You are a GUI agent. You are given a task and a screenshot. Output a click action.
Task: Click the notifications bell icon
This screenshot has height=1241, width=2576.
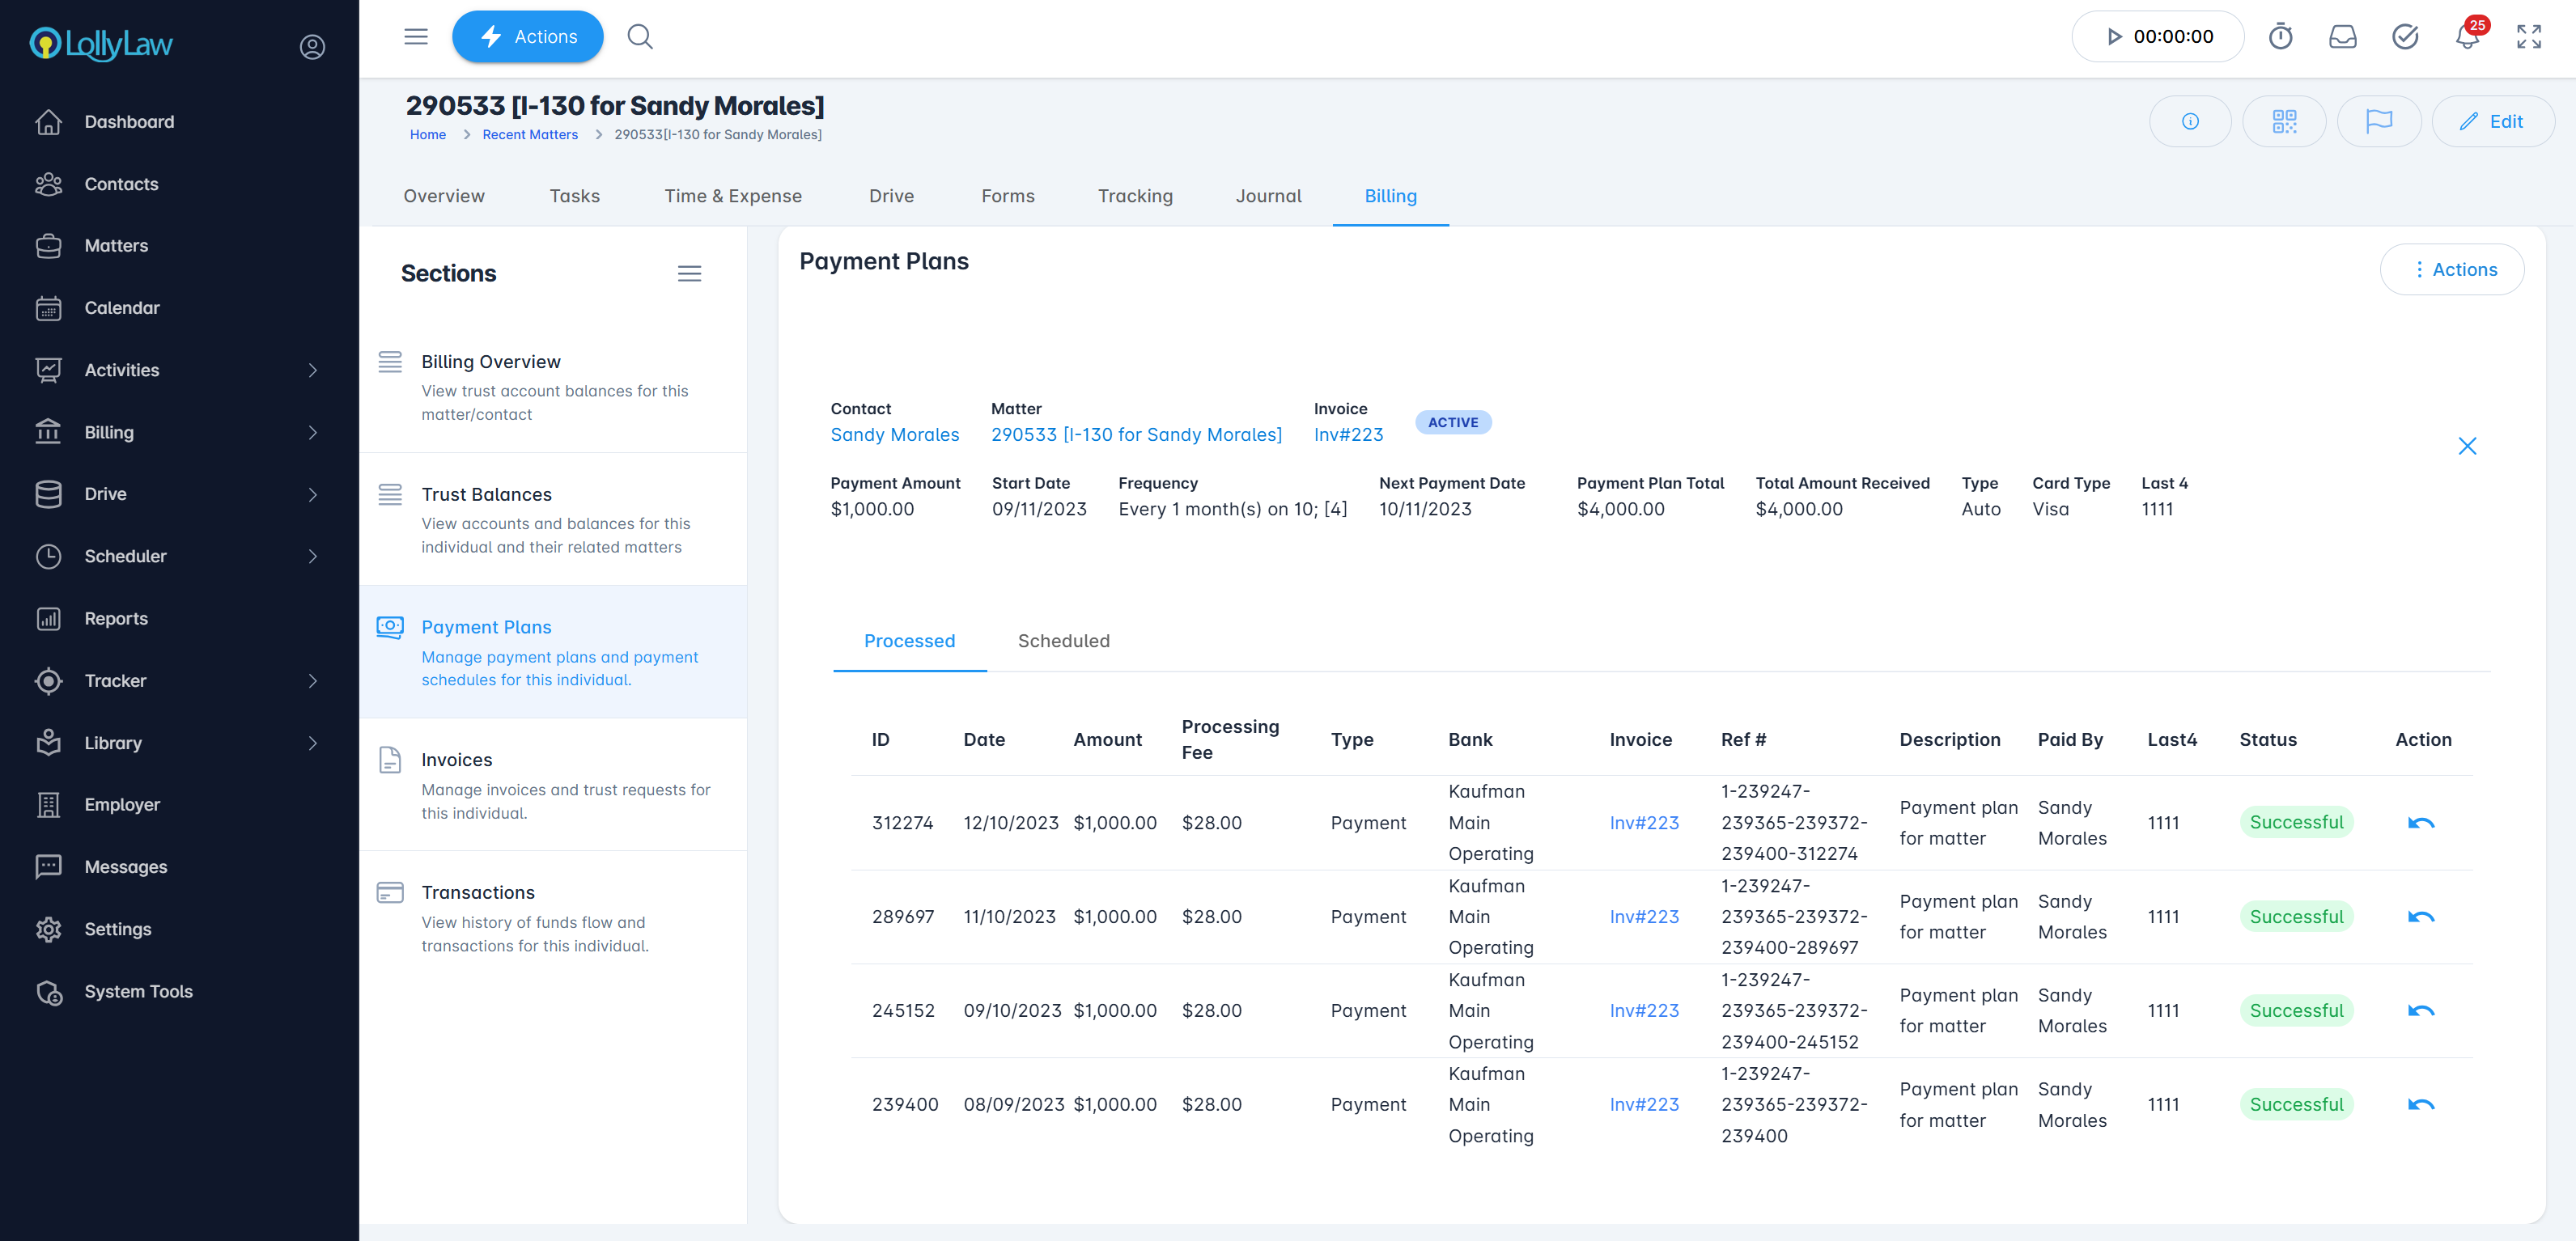[2466, 37]
